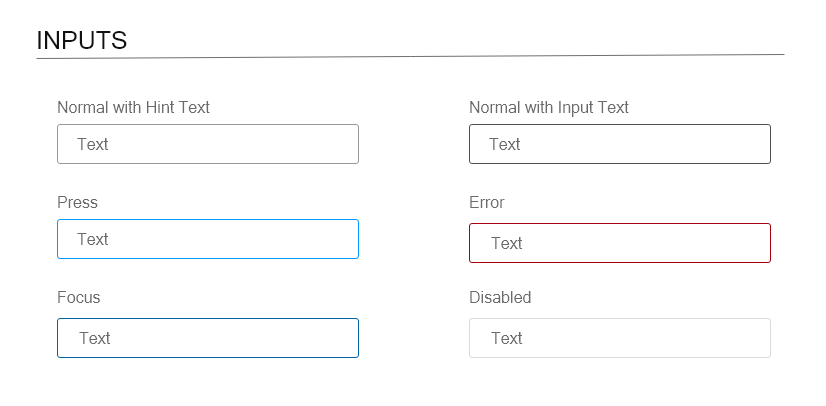The width and height of the screenshot is (826, 406).
Task: Click the greyed-out Disabled input field
Action: (620, 338)
